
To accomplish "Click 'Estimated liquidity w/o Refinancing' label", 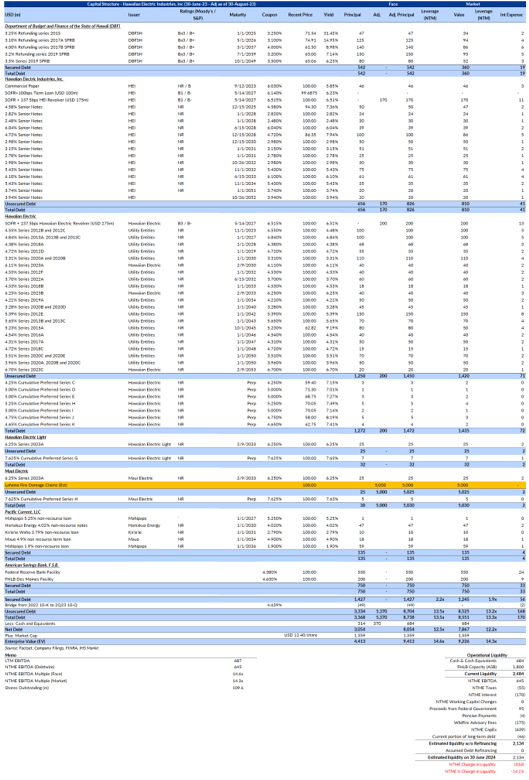I will pos(462,743).
